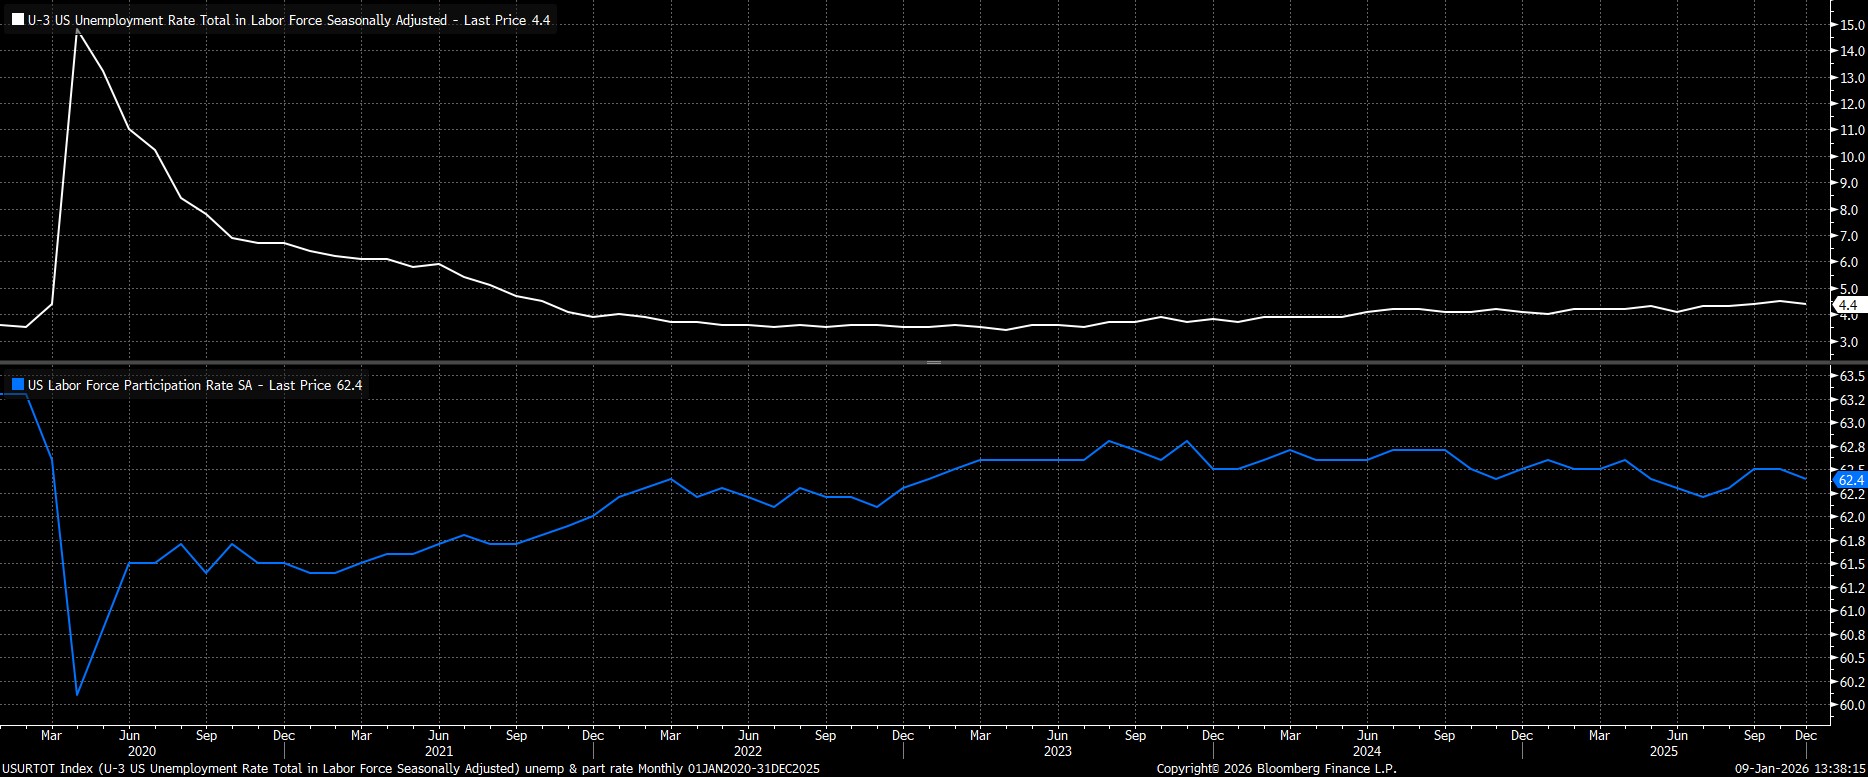The image size is (1868, 777).
Task: Click the USURTOT Index description in the footer
Action: [410, 769]
